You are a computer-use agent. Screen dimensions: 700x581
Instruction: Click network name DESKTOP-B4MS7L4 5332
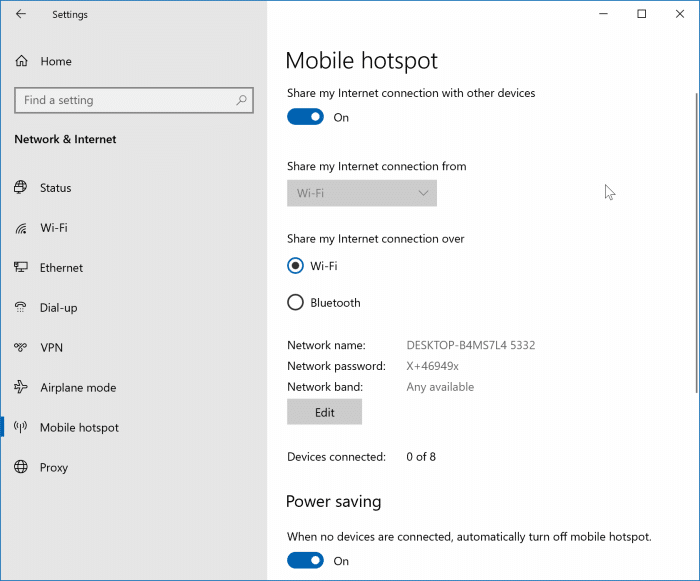click(471, 345)
